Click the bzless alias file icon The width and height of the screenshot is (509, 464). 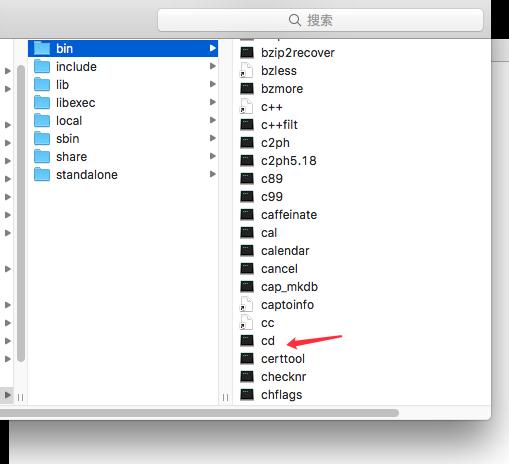(246, 70)
